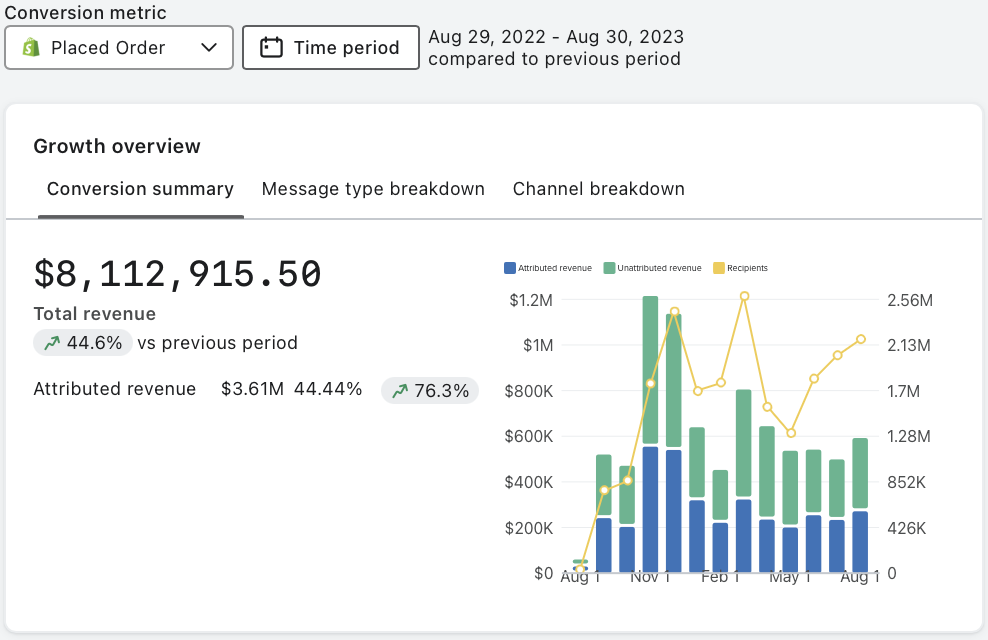
Task: Switch to the Conversion summary tab
Action: (140, 189)
